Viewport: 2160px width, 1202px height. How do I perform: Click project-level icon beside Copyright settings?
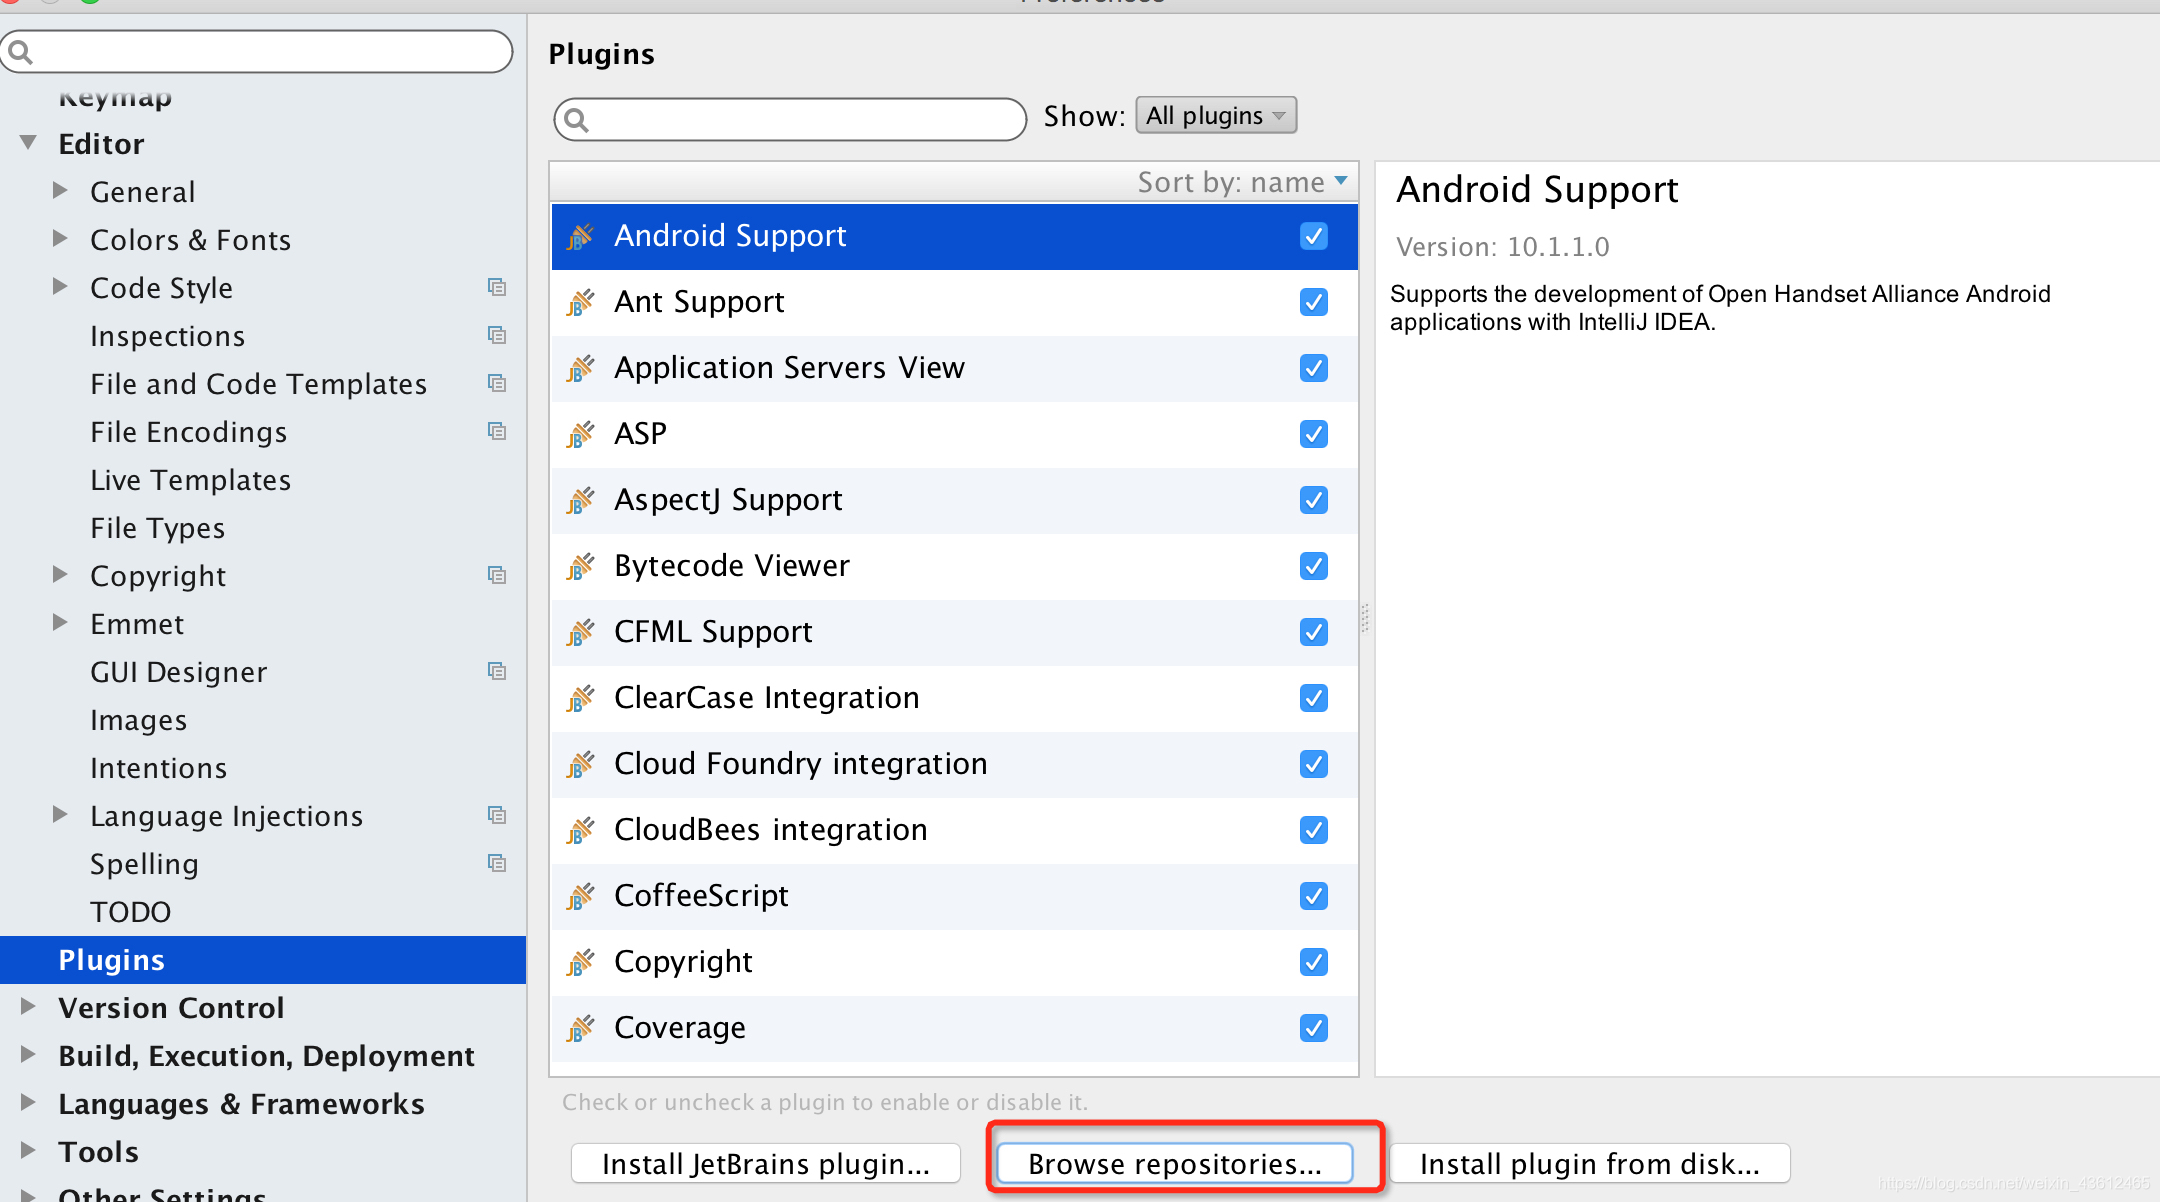click(497, 575)
